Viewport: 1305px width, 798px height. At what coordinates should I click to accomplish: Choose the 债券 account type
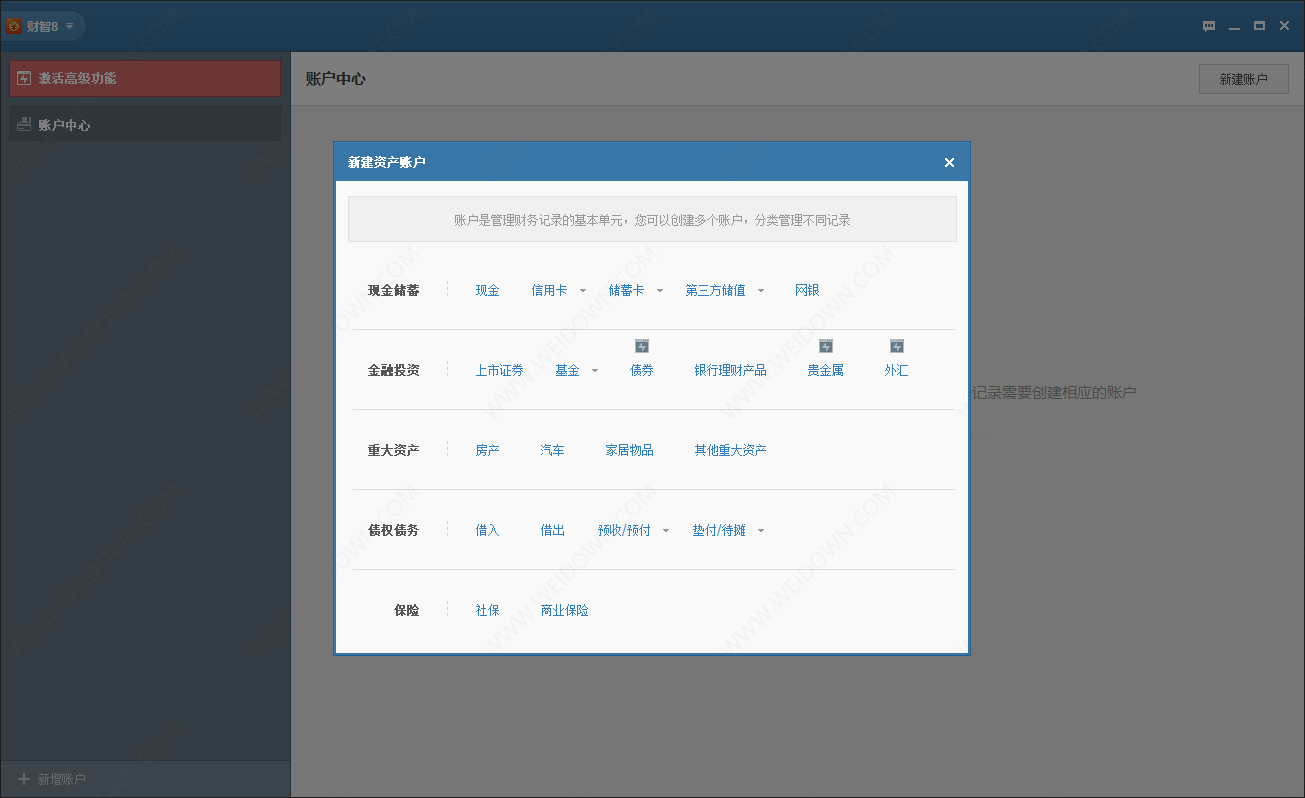tap(642, 370)
